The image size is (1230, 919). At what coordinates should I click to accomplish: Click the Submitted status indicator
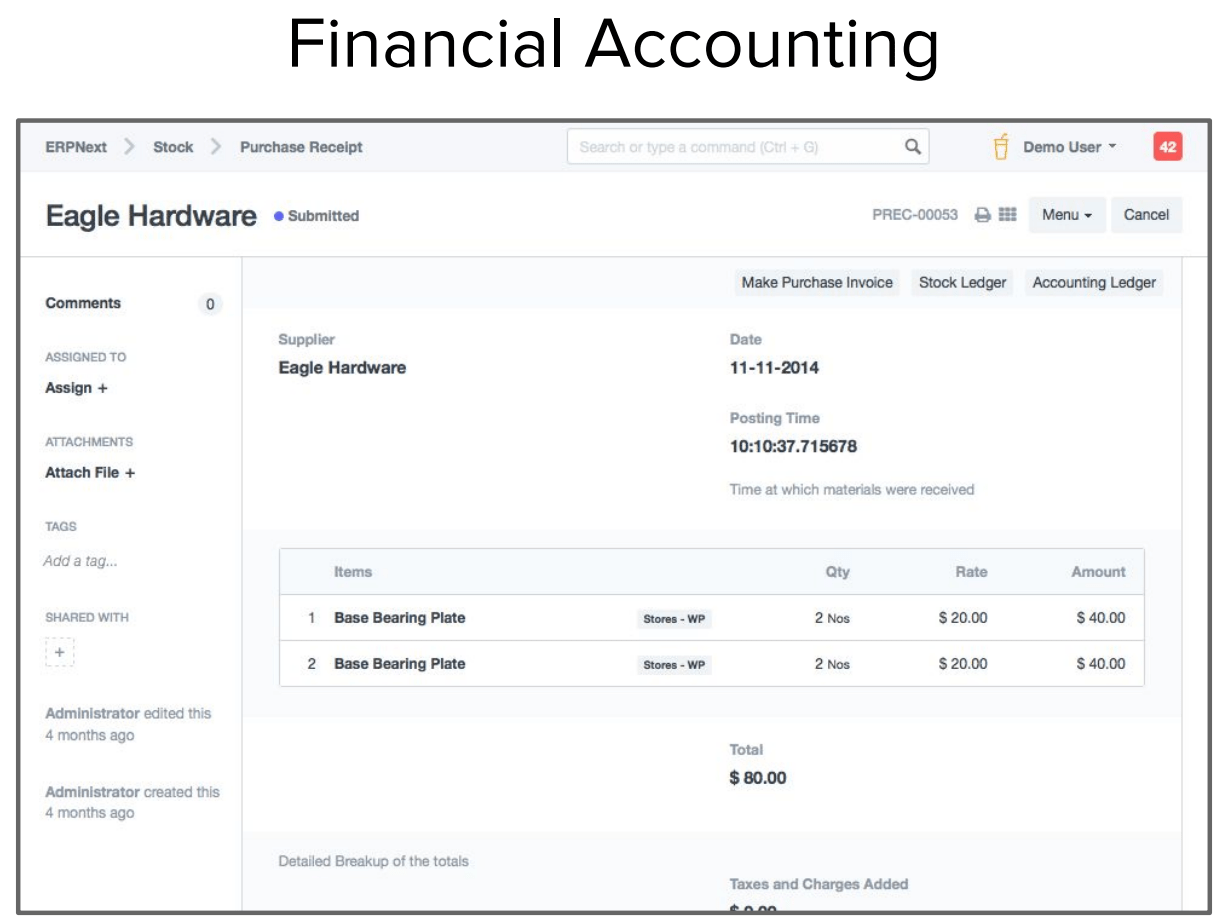(x=316, y=216)
